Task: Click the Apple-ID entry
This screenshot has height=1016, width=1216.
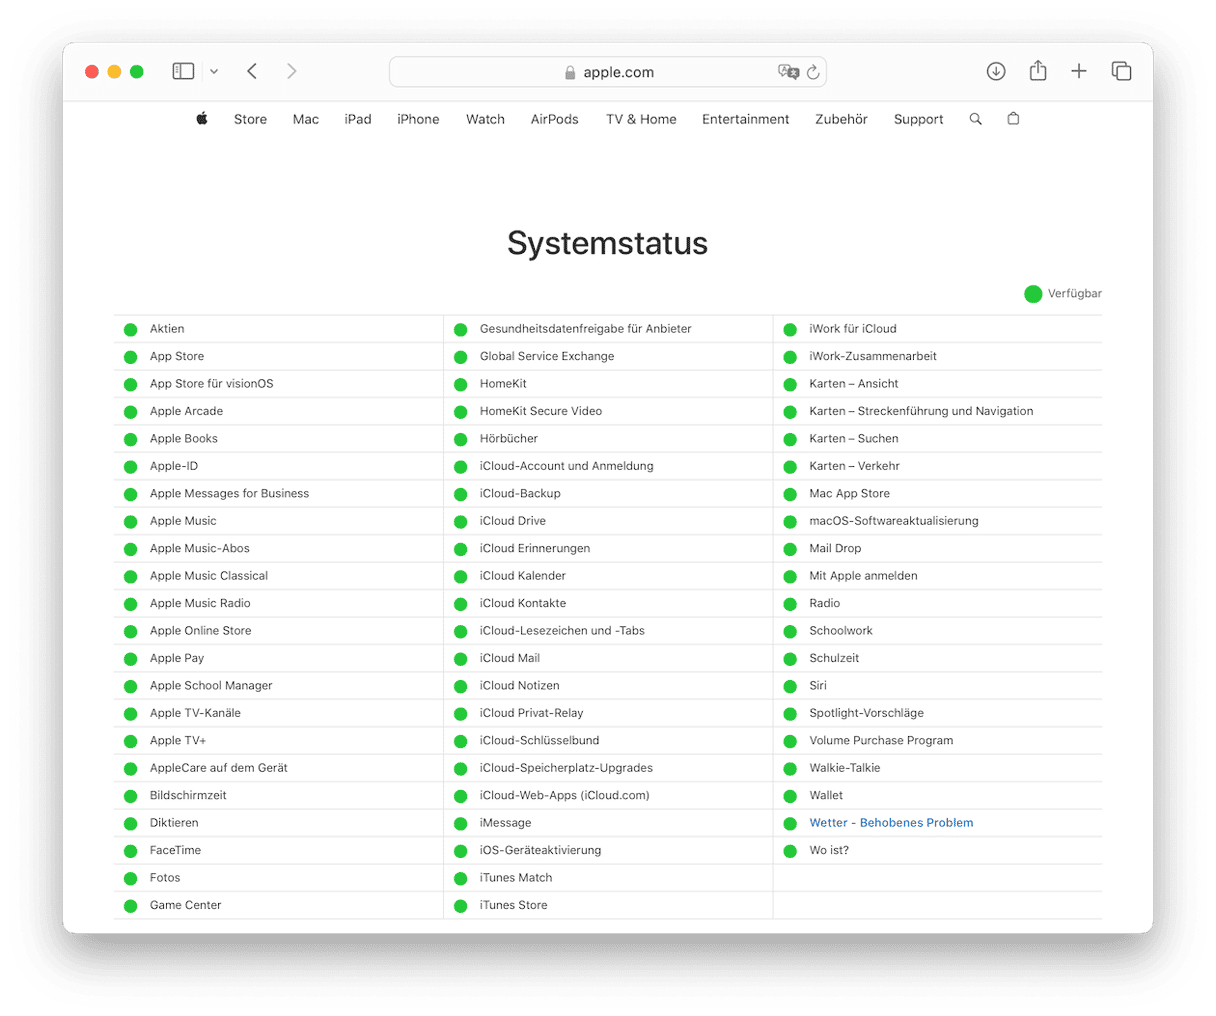Action: tap(174, 466)
